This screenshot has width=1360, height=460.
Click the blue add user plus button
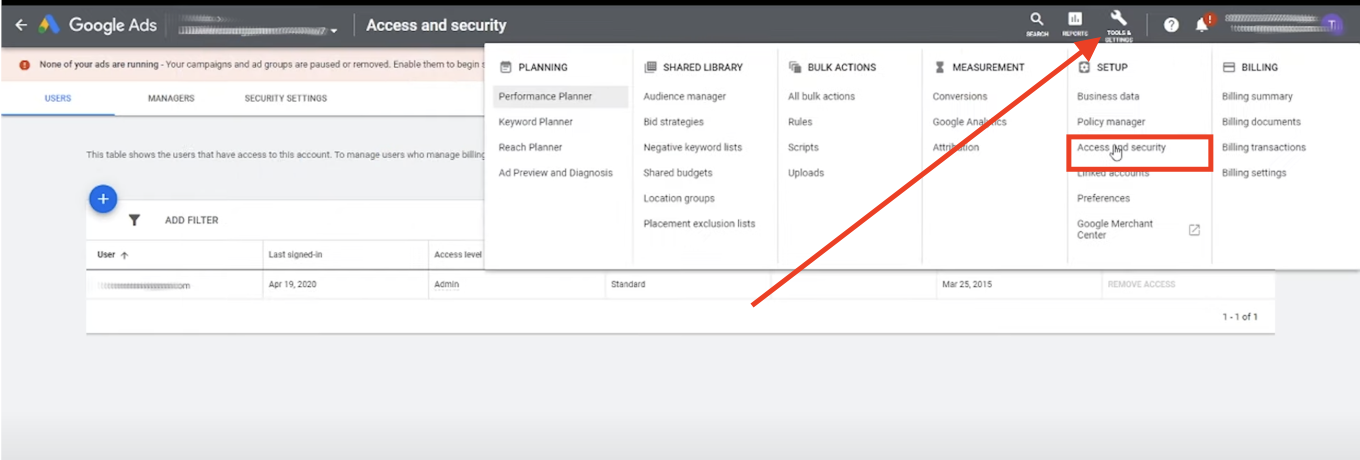[x=103, y=199]
